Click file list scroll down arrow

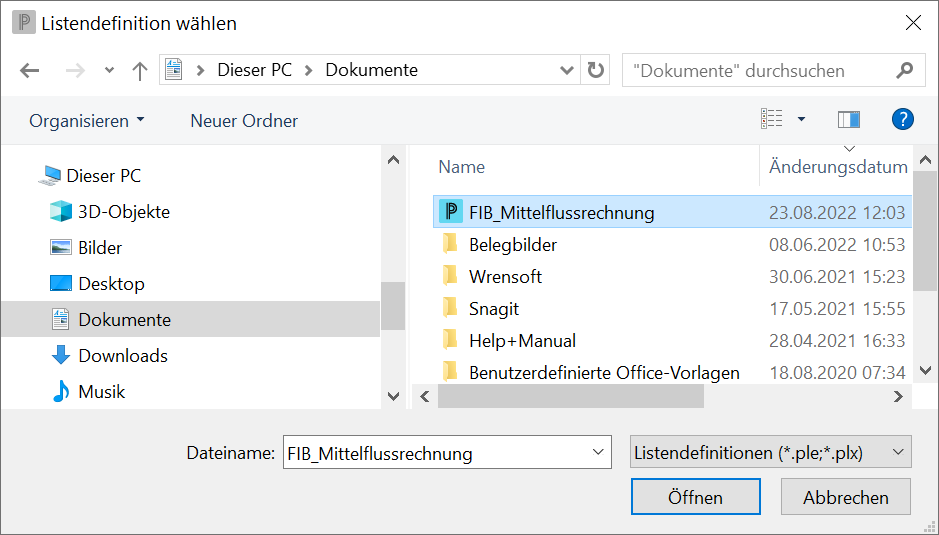[925, 371]
